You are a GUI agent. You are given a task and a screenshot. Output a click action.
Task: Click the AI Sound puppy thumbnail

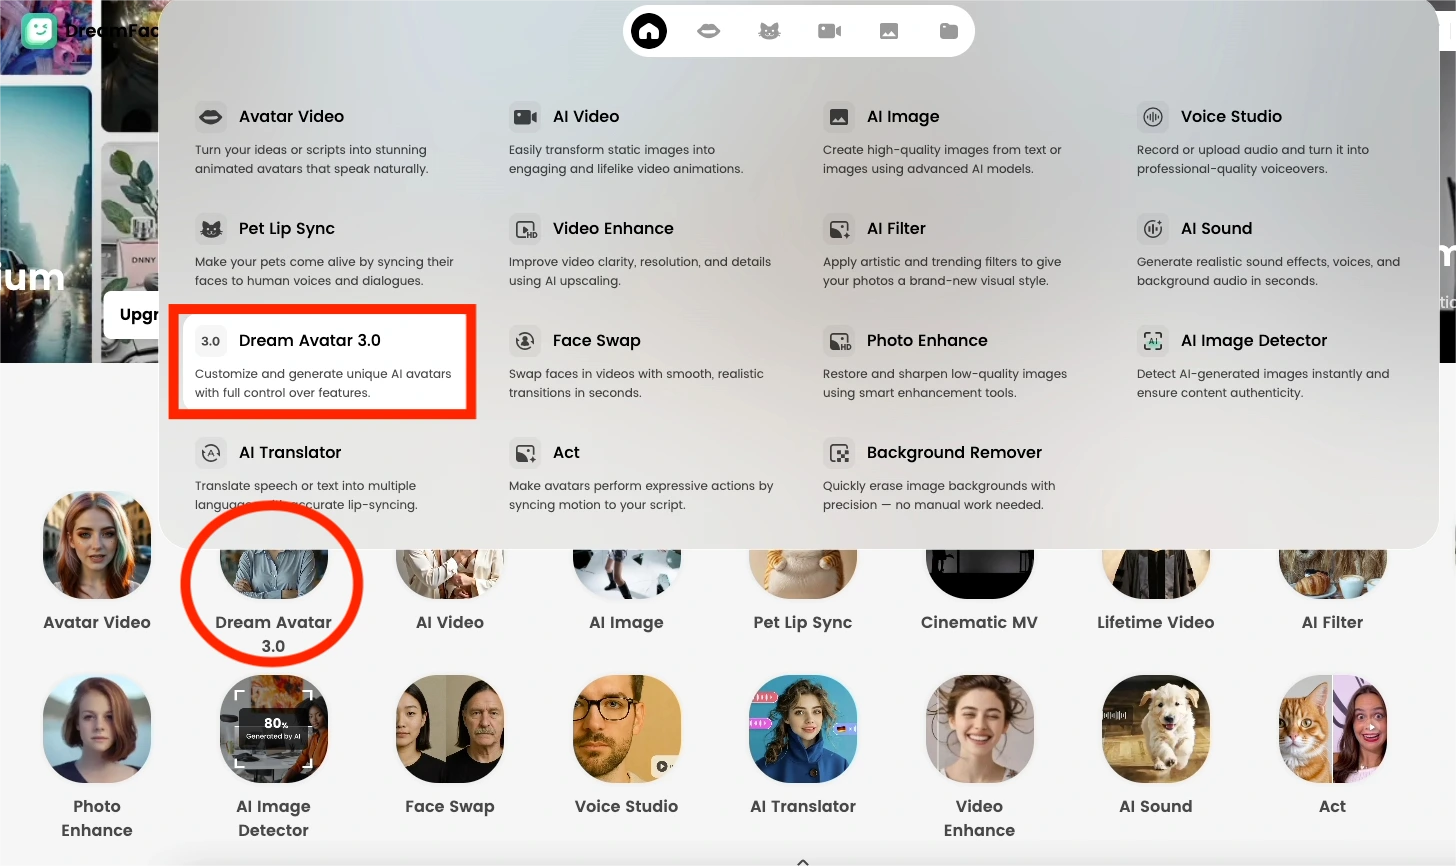point(1155,729)
